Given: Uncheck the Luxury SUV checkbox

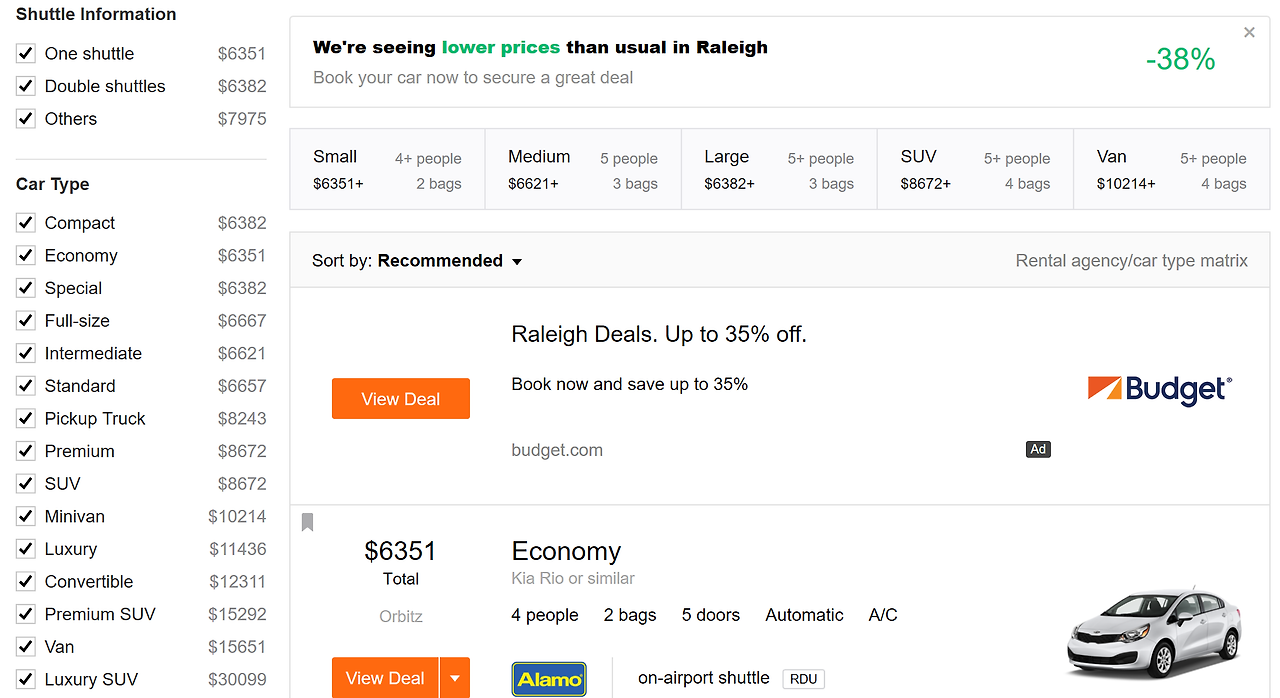Looking at the screenshot, I should pyautogui.click(x=26, y=680).
